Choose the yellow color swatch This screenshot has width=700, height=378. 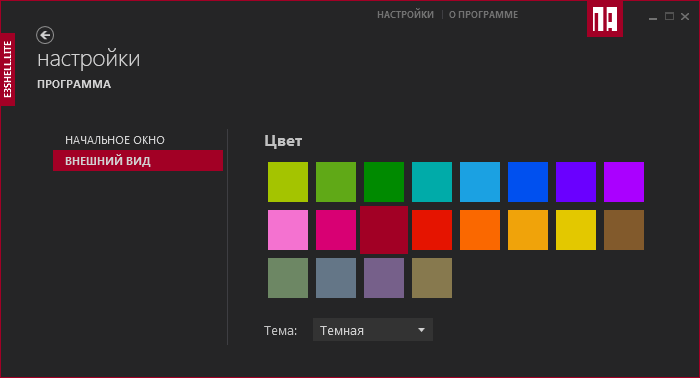[576, 230]
